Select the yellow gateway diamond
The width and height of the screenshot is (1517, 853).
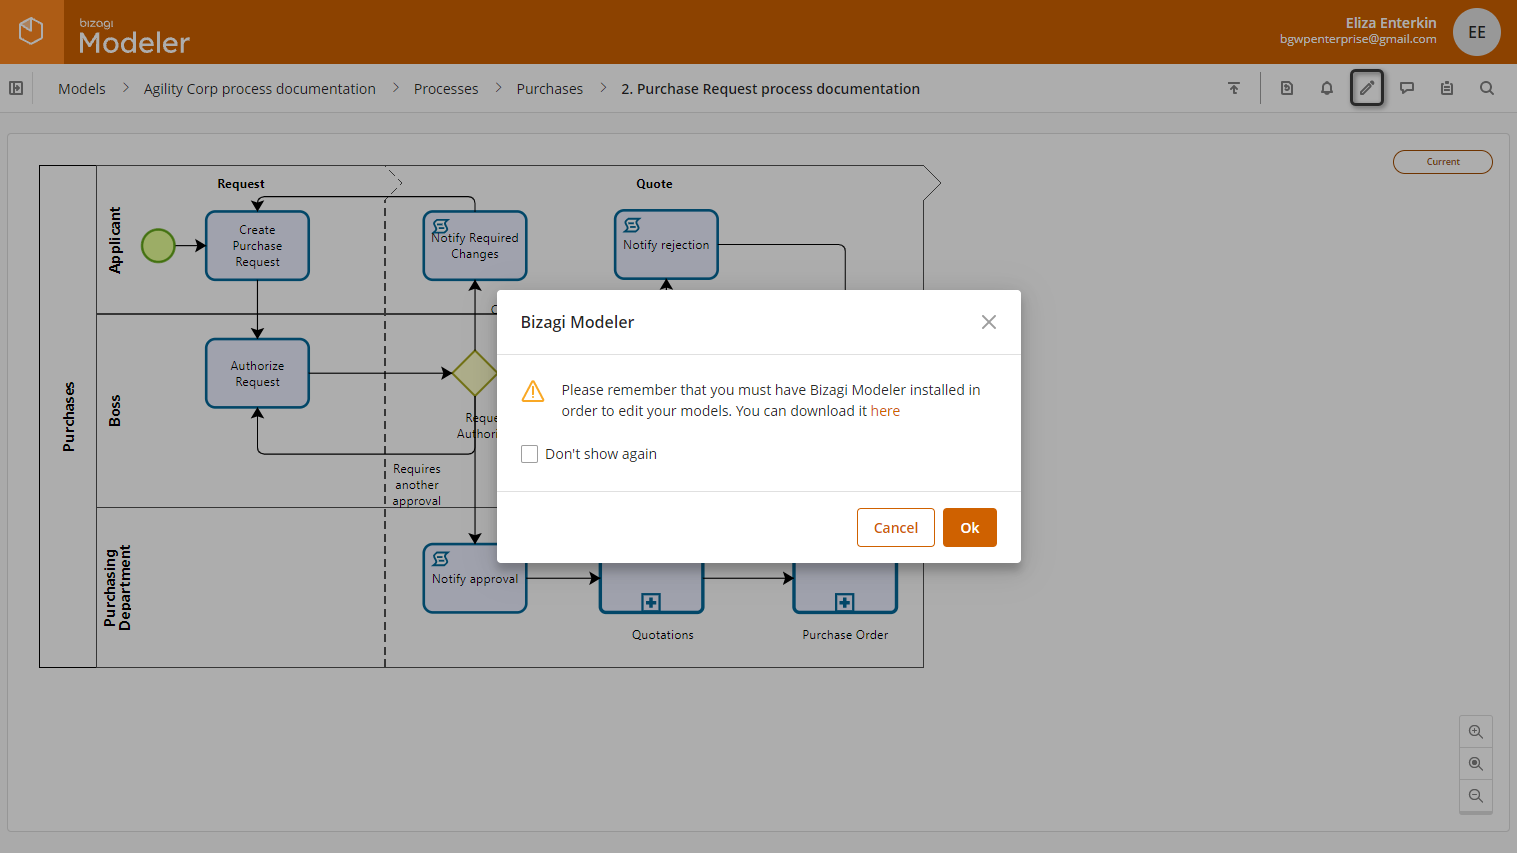point(475,373)
